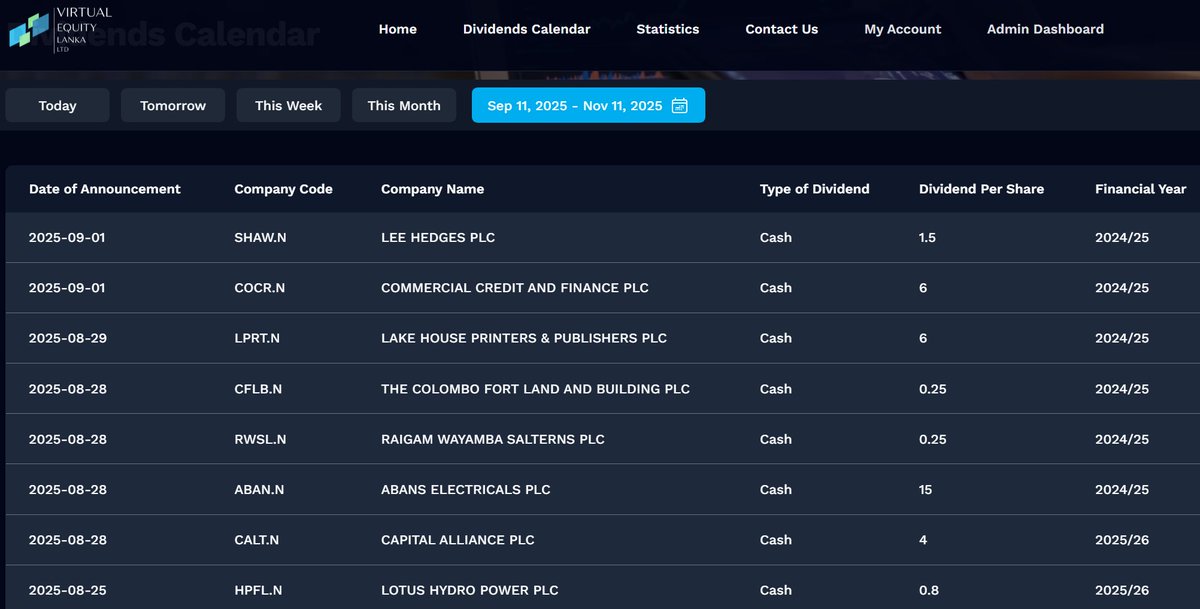Screen dimensions: 1200x609
Task: Click ABANS ELECTRICALS PLC
Action: click(466, 490)
